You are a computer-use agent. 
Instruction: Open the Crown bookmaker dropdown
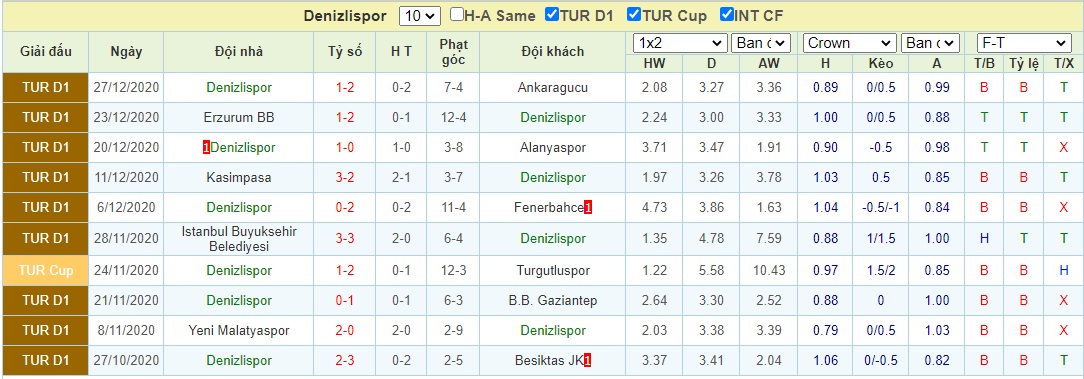(850, 43)
